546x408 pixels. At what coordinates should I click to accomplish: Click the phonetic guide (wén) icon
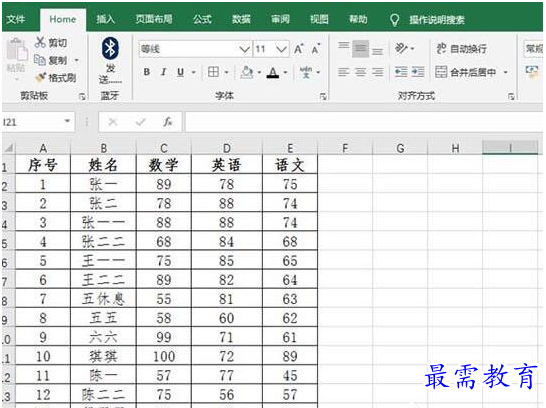(306, 72)
